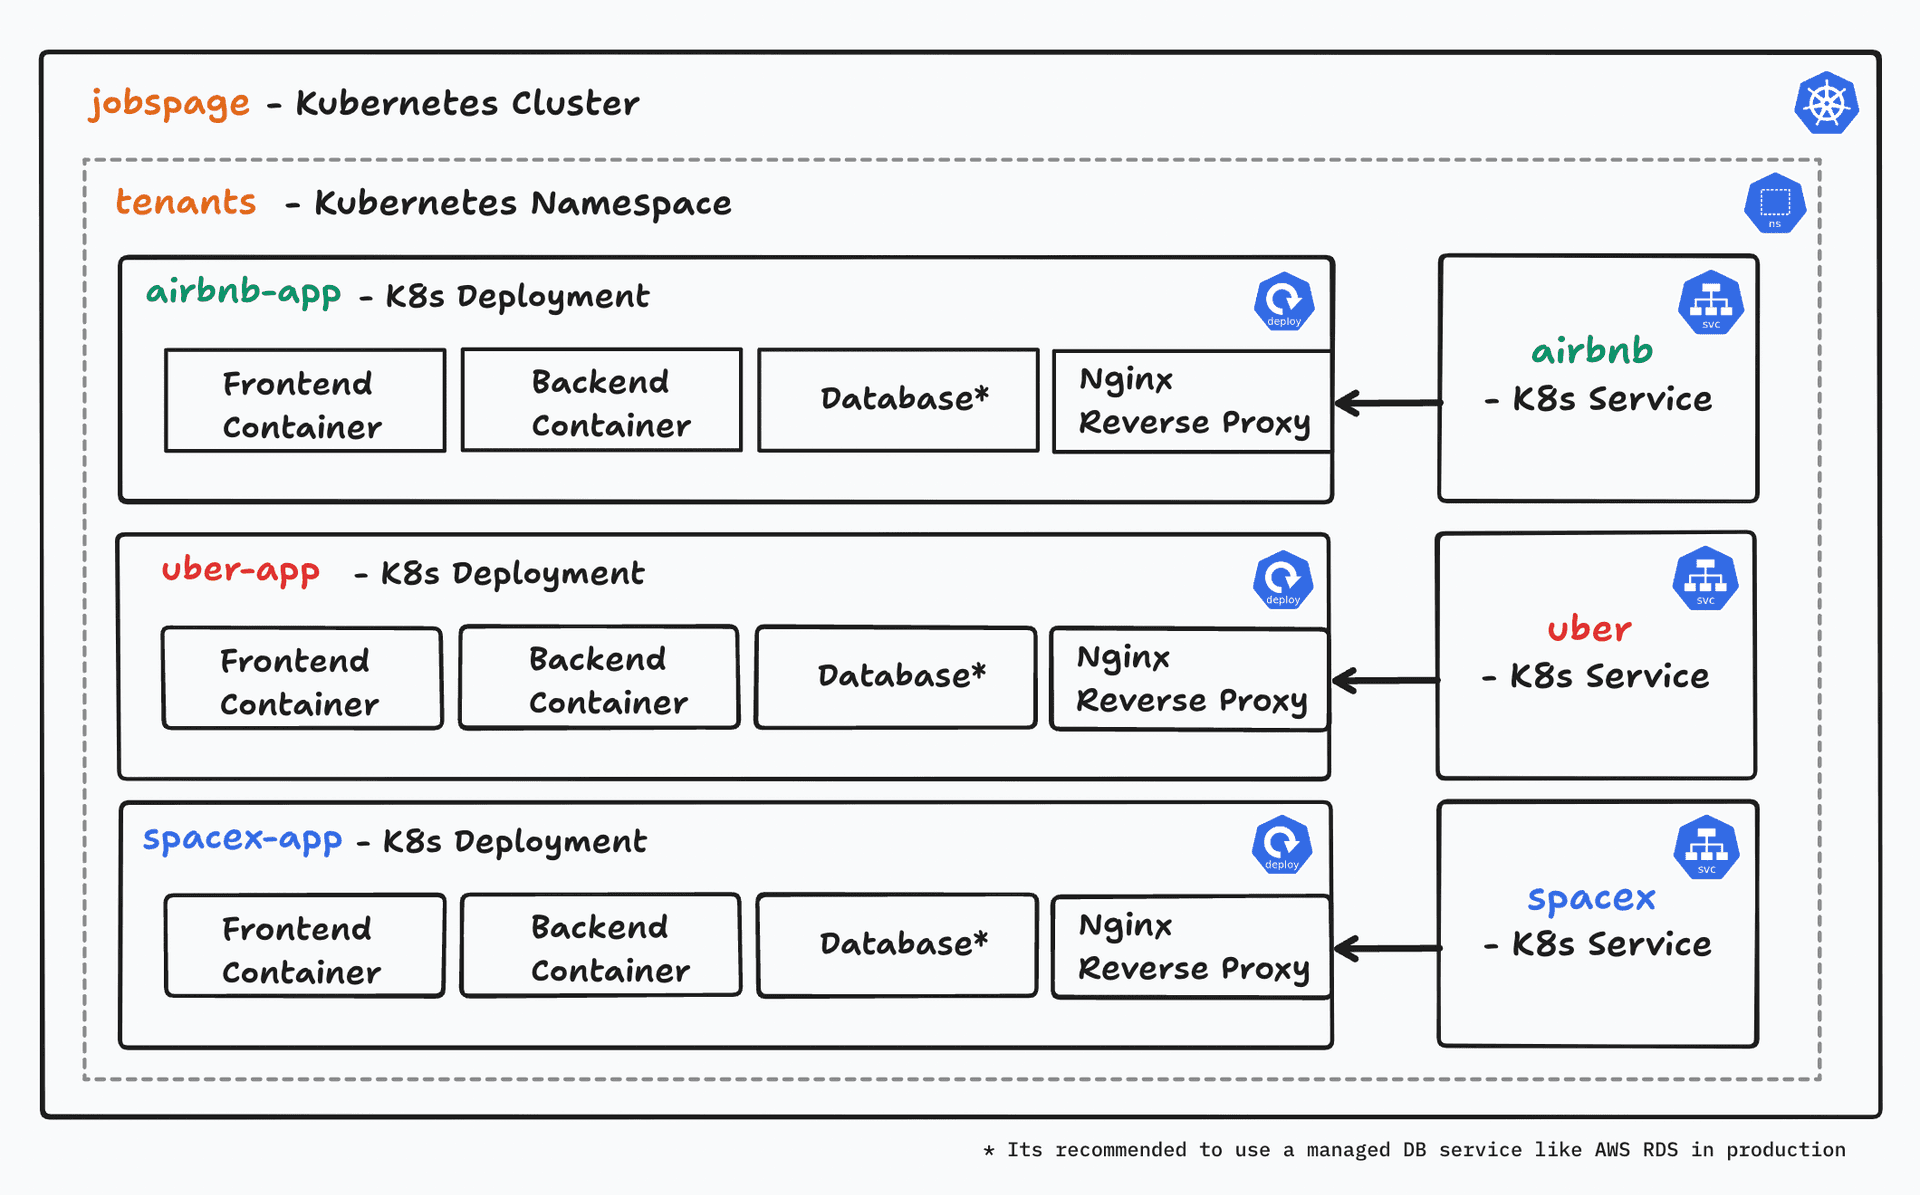1920x1195 pixels.
Task: Select Nginx Reverse Proxy box in airbnb-app
Action: coord(1193,402)
